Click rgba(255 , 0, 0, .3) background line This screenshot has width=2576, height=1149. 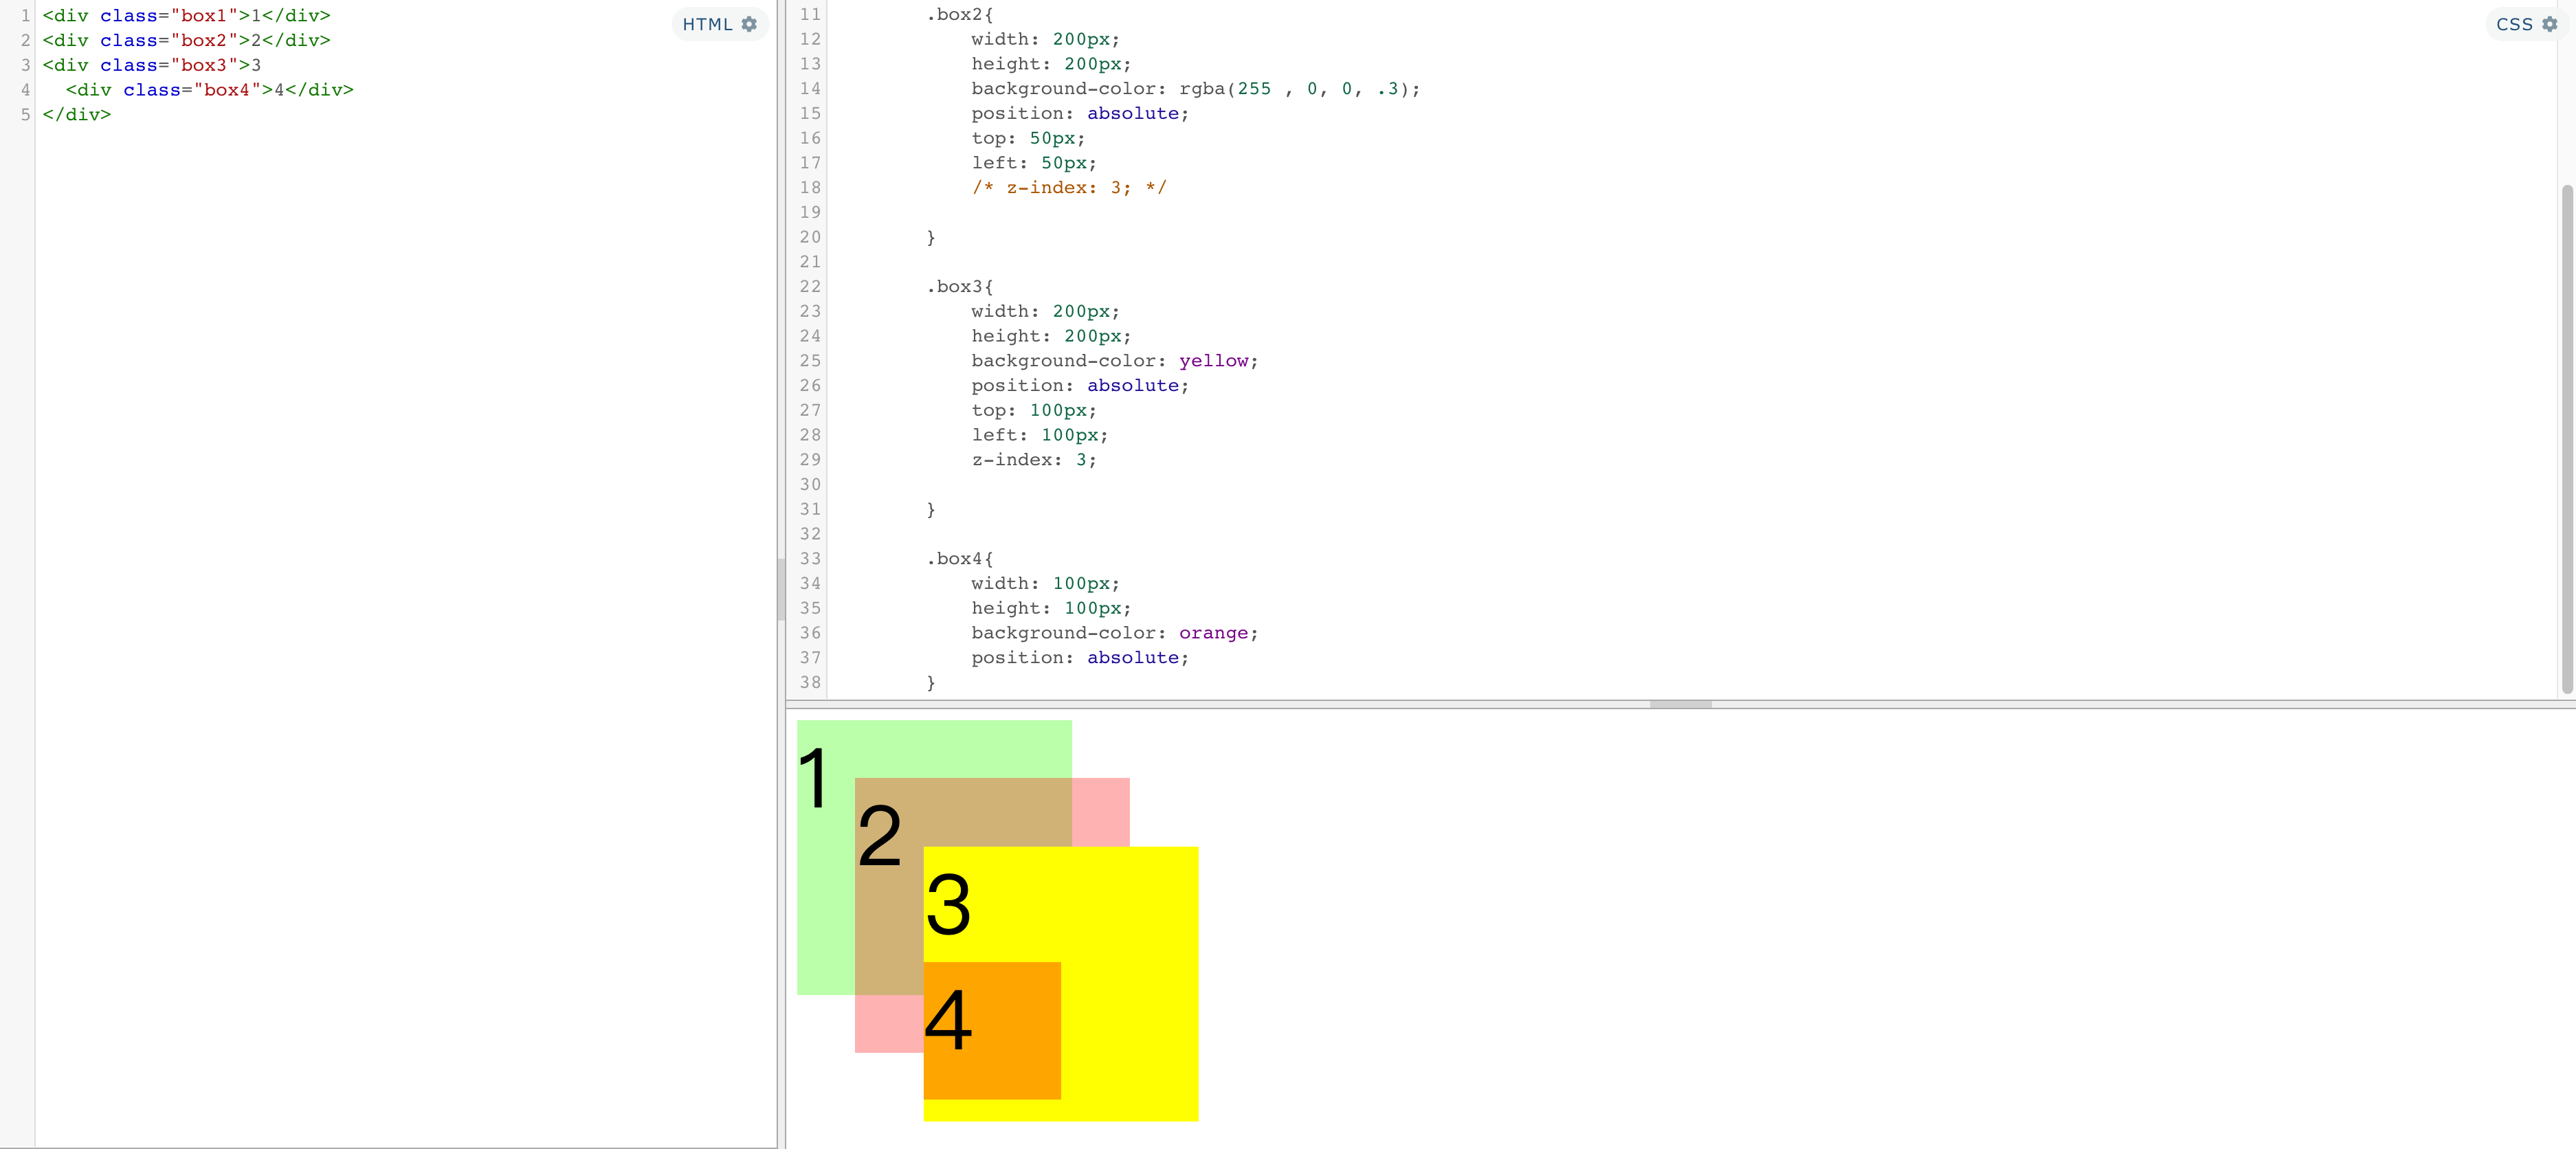tap(1195, 89)
